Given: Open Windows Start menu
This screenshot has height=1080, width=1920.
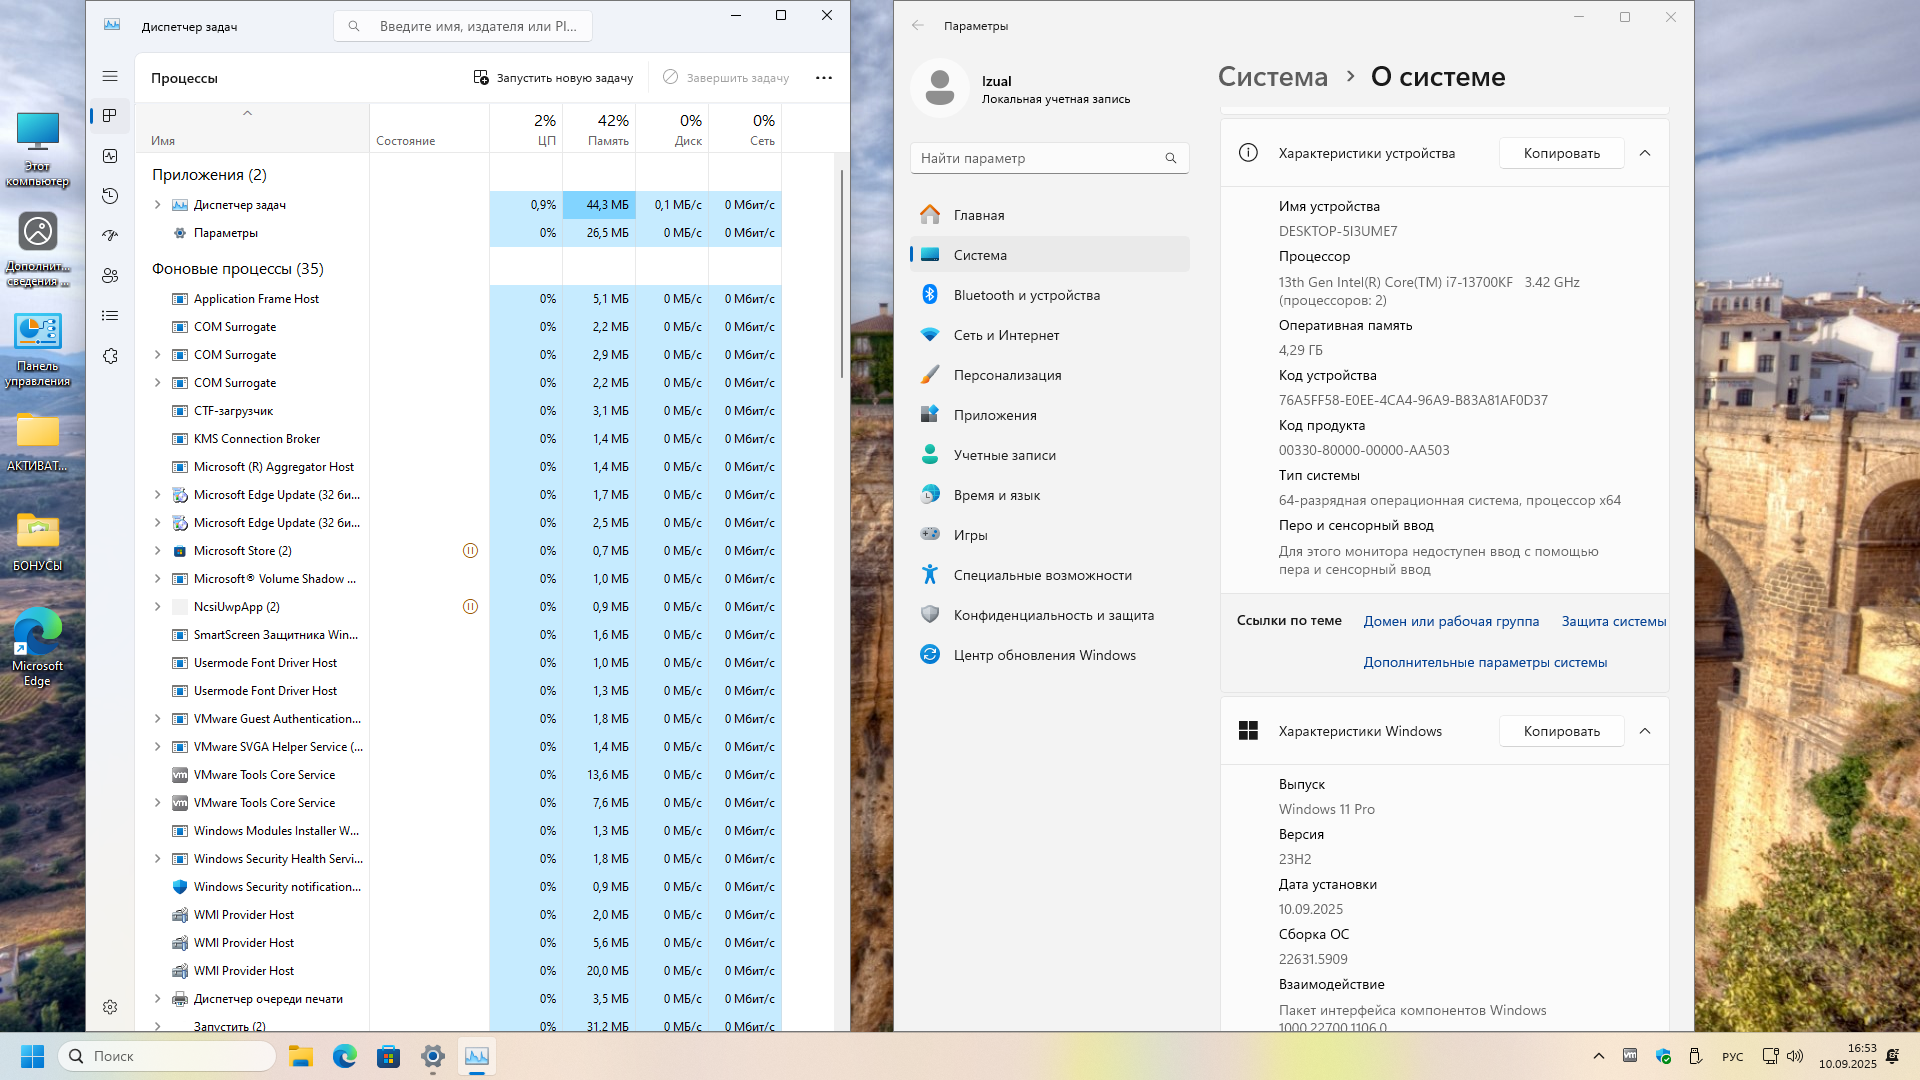Looking at the screenshot, I should tap(32, 1056).
